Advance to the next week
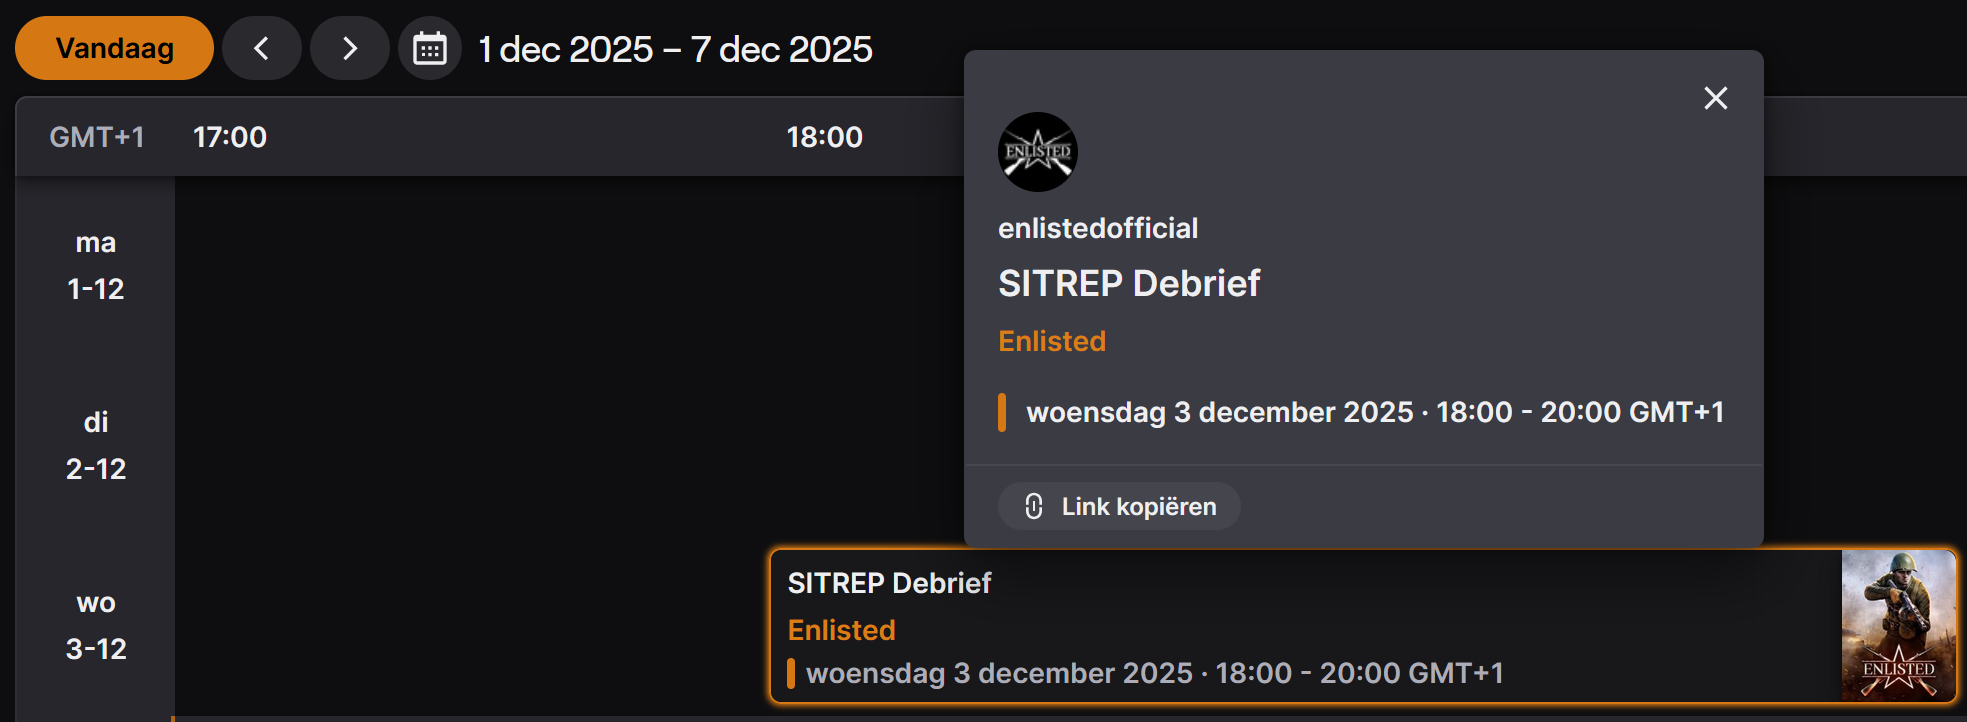This screenshot has width=1967, height=722. [x=349, y=48]
